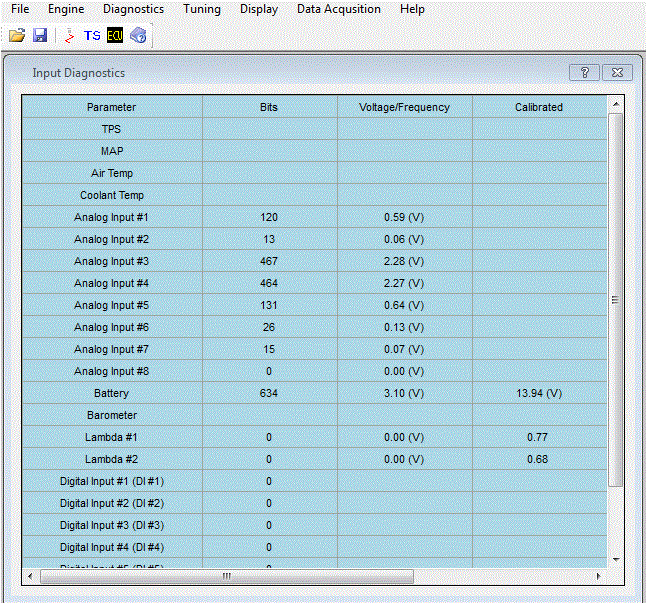Click the Voltage/Frequency column header
The height and width of the screenshot is (604, 647).
[x=404, y=107]
